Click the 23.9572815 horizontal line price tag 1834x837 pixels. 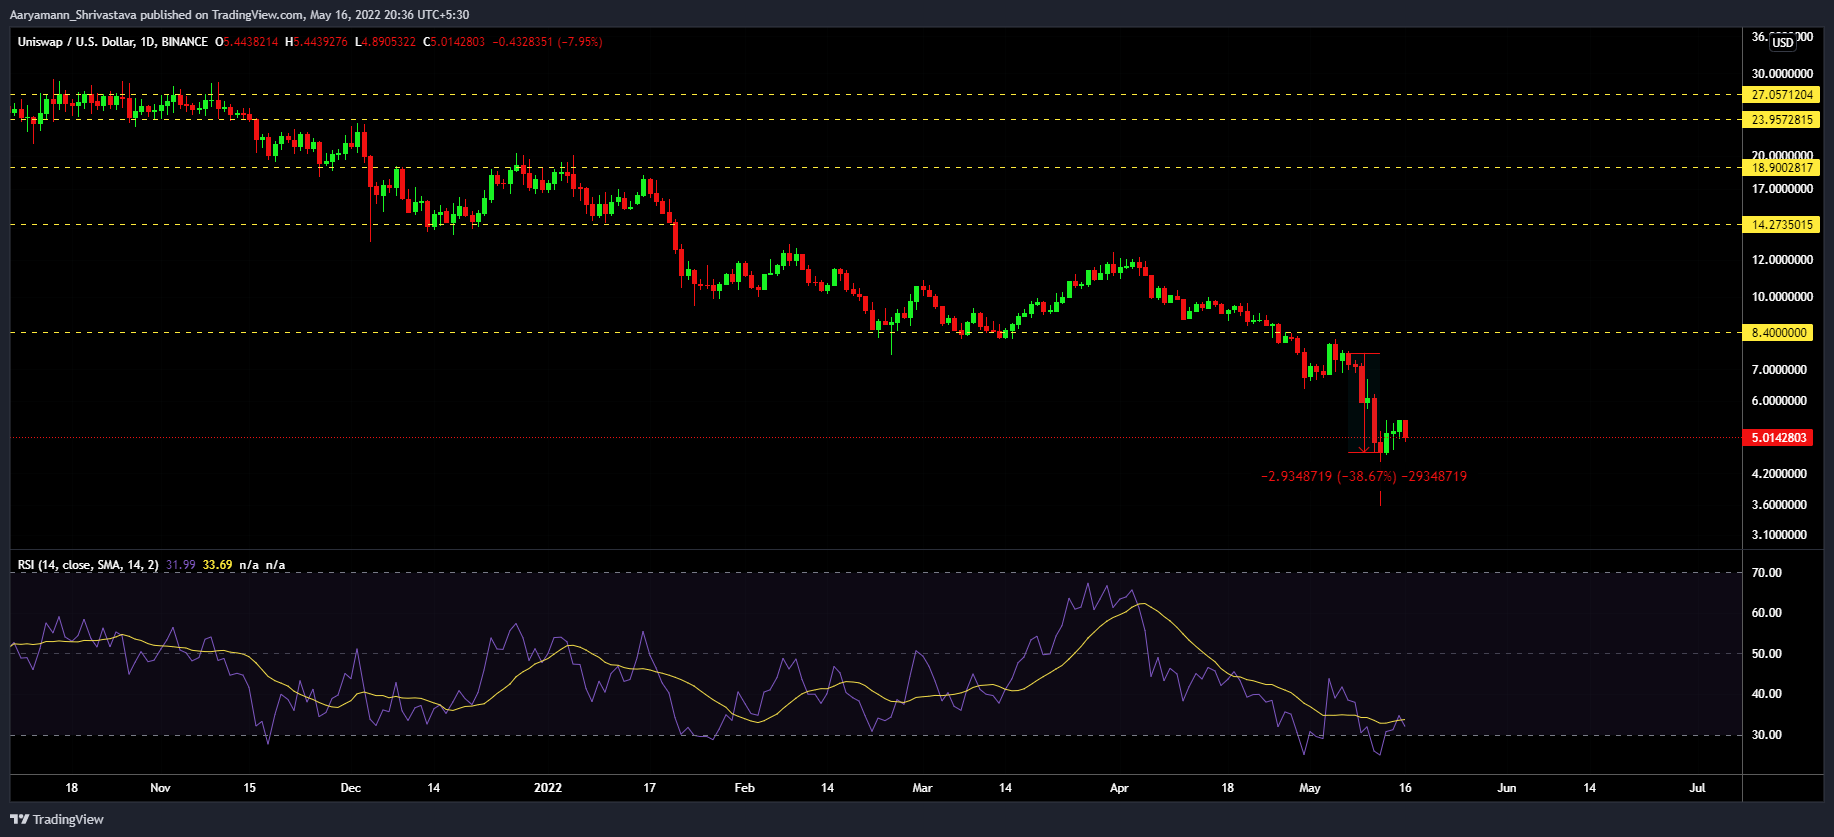(x=1781, y=120)
